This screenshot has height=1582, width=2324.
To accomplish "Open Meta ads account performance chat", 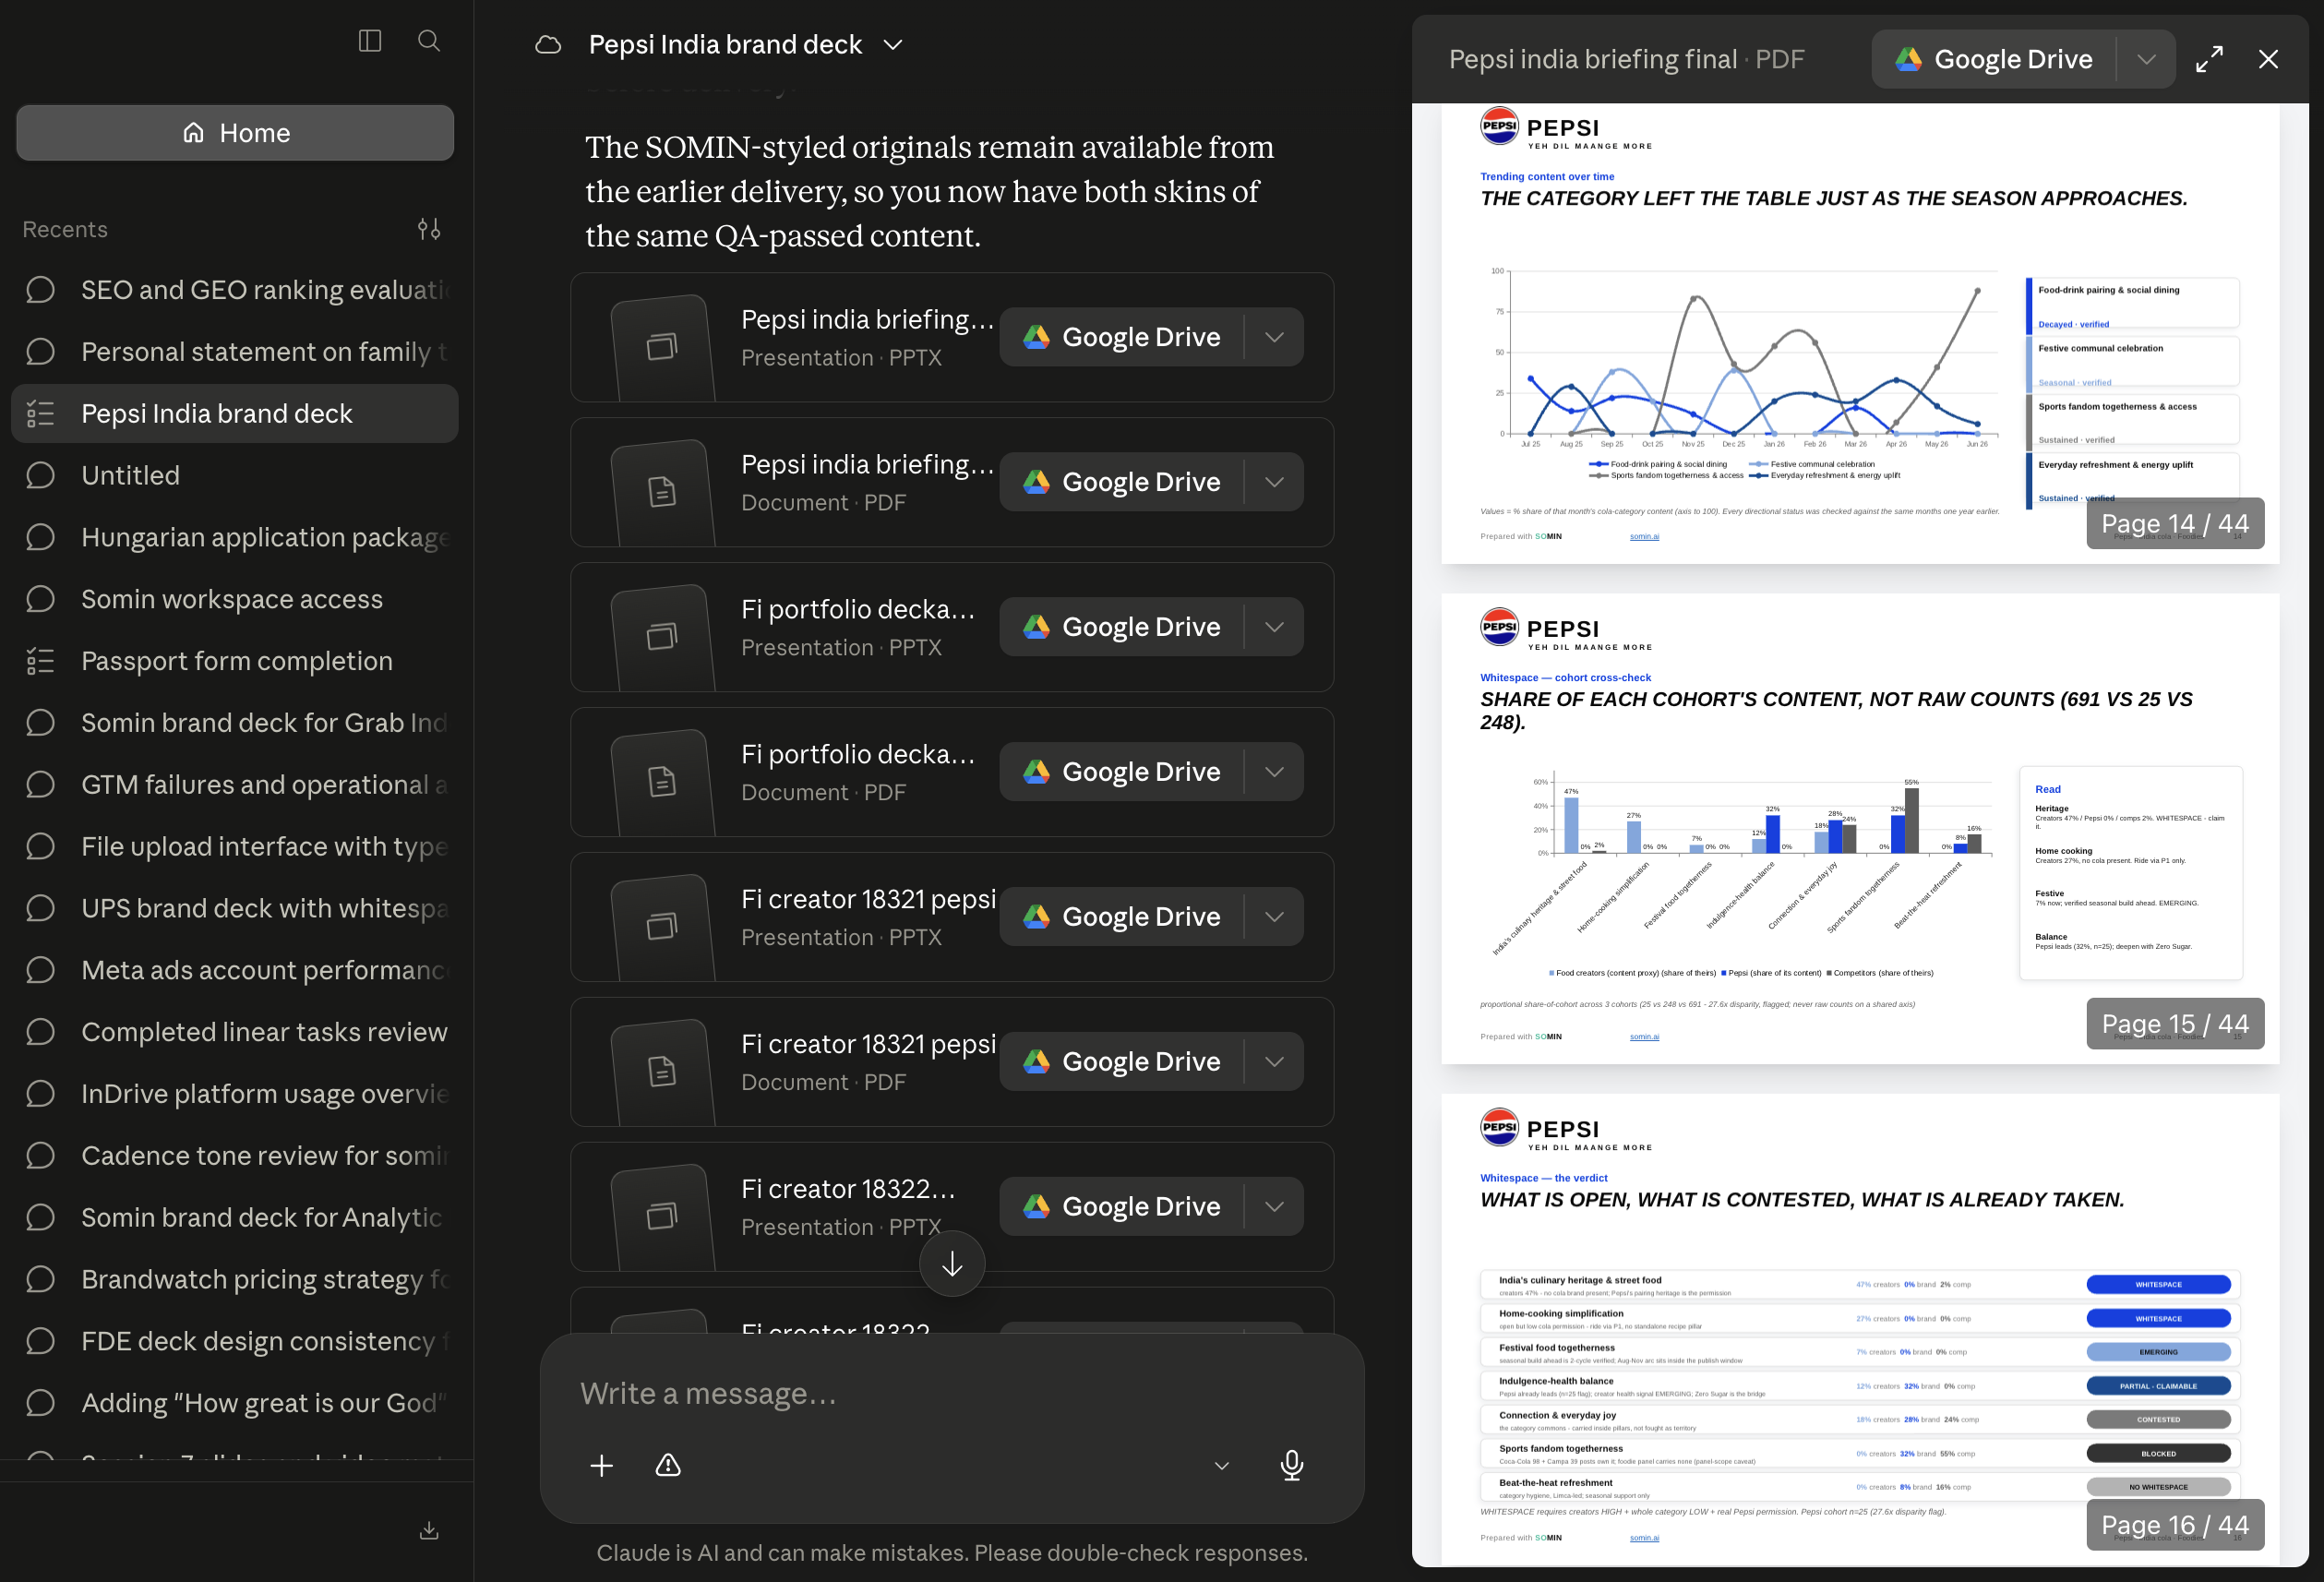I will pos(235,970).
